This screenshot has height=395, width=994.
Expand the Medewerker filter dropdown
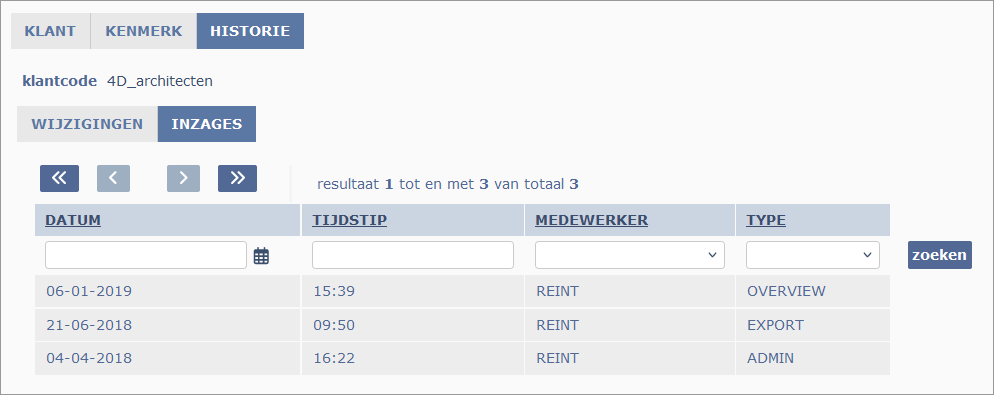[x=629, y=255]
